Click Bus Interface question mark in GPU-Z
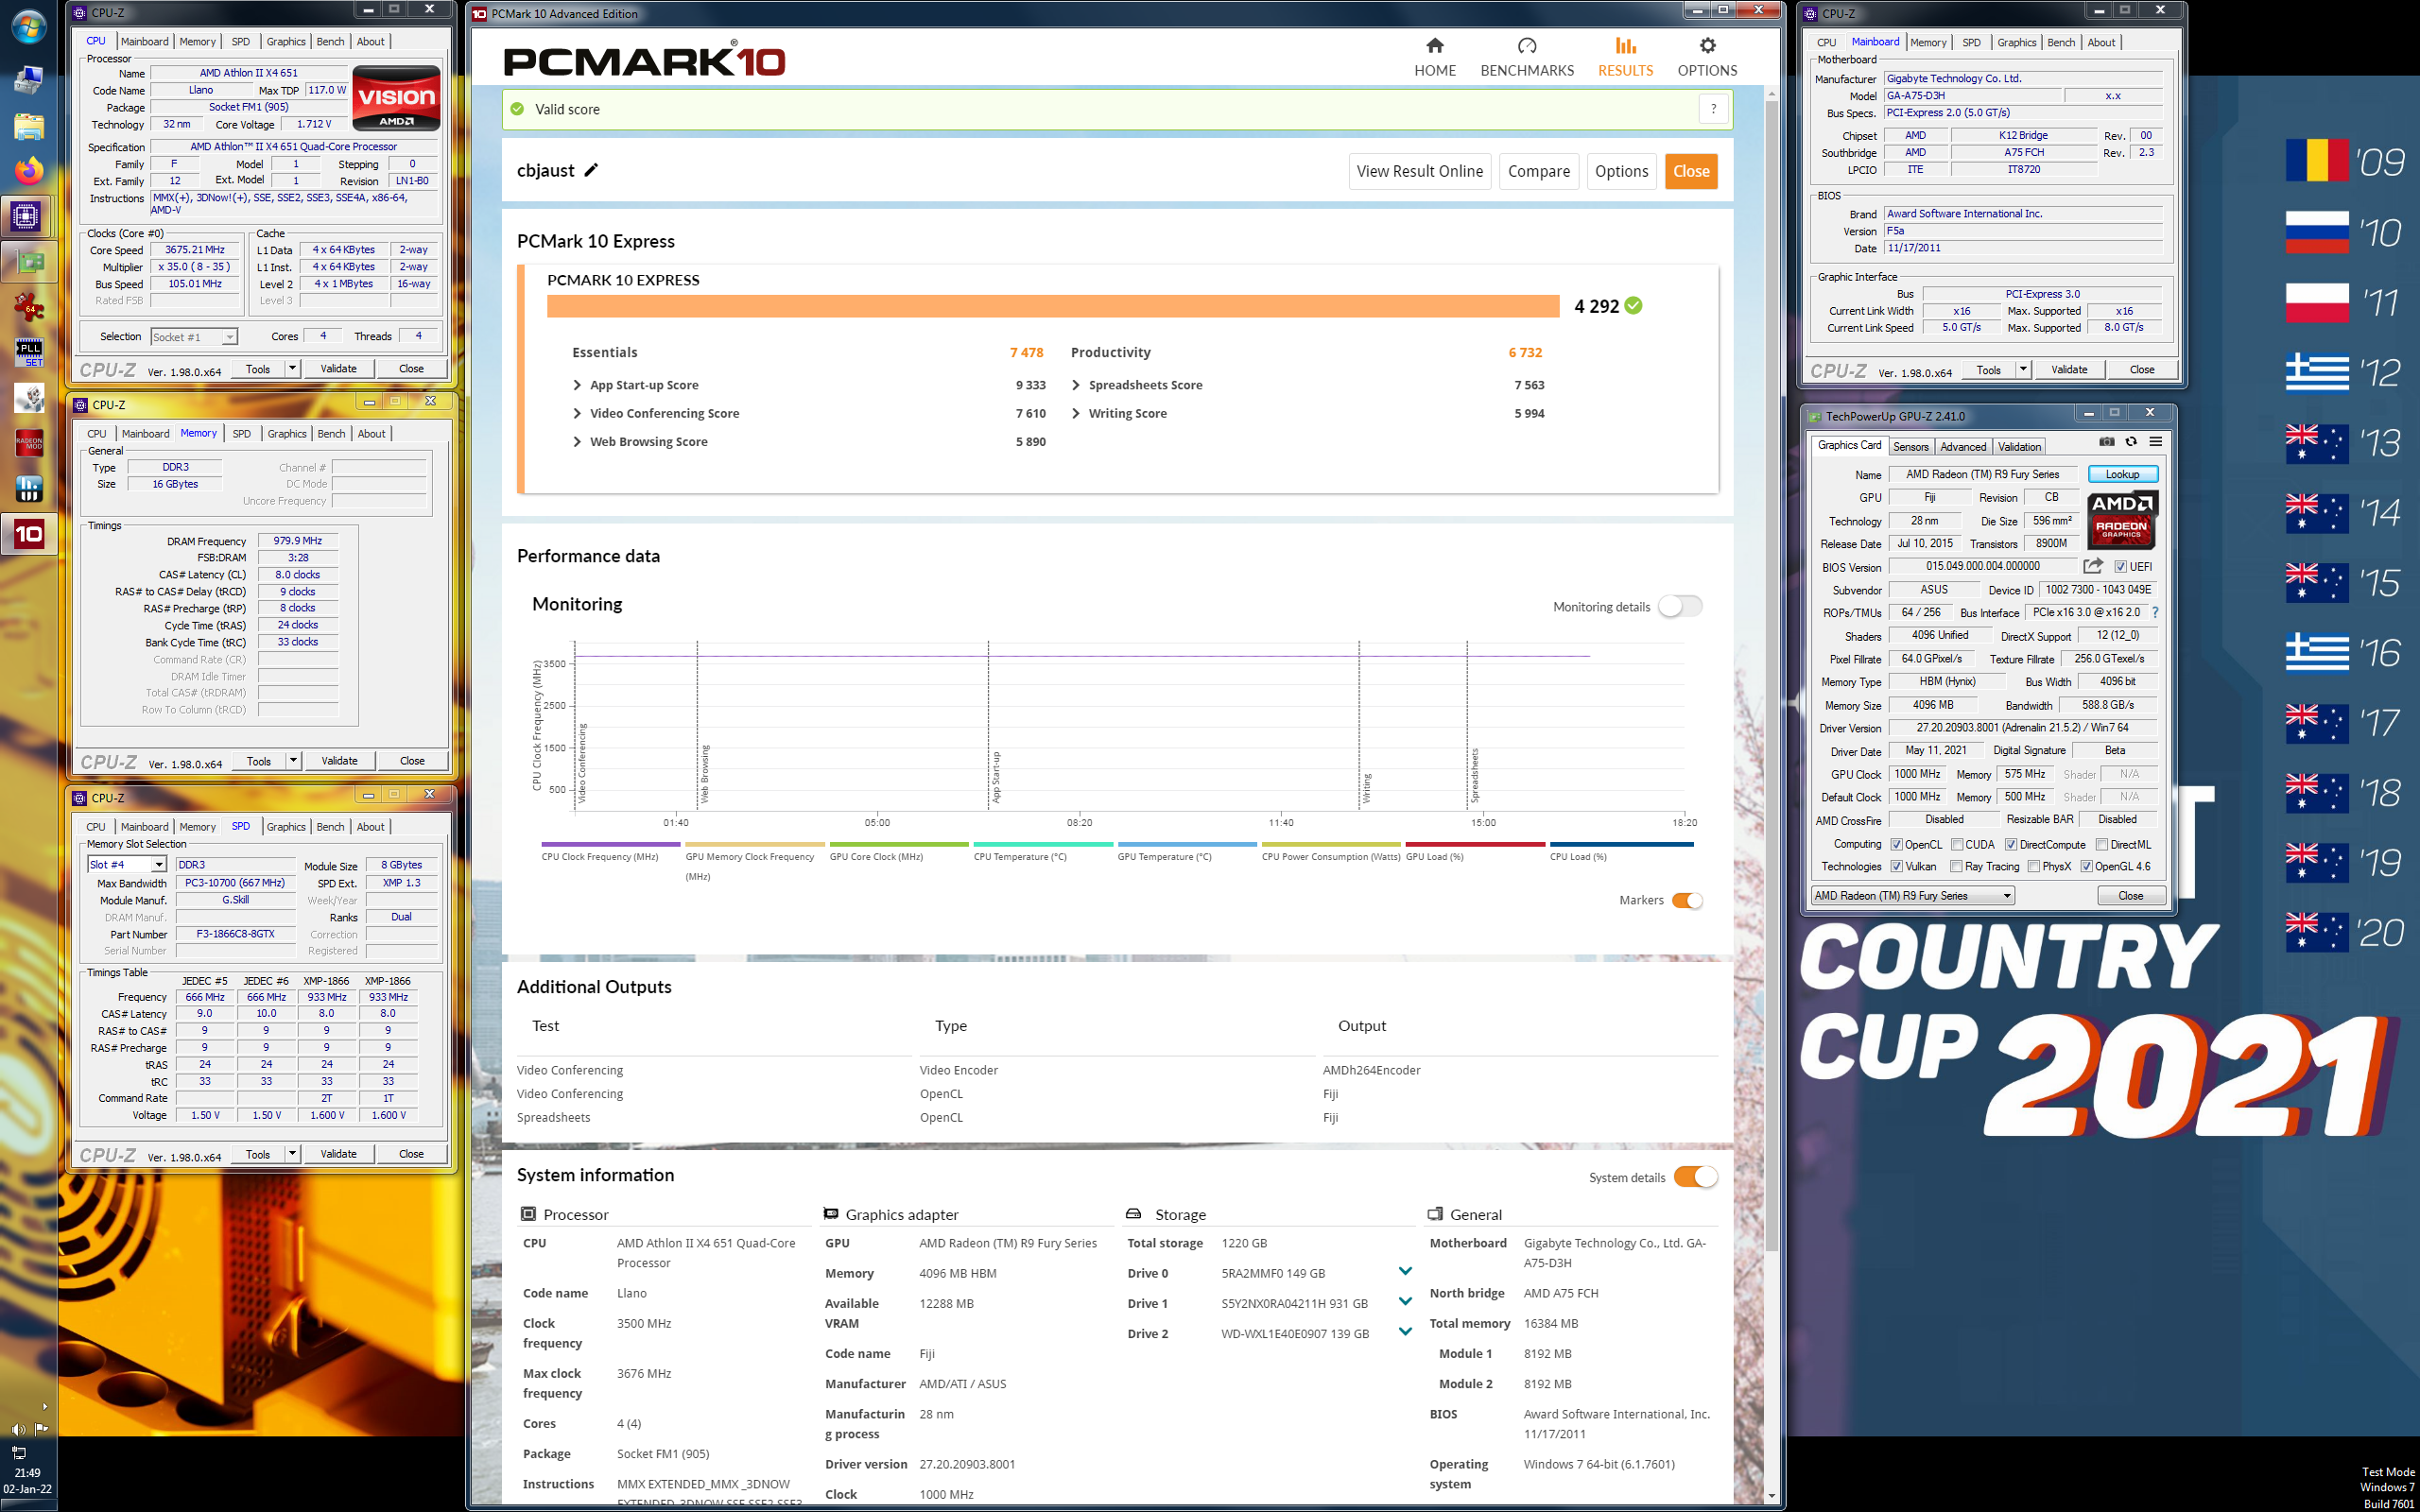This screenshot has height=1512, width=2420. pos(2155,612)
